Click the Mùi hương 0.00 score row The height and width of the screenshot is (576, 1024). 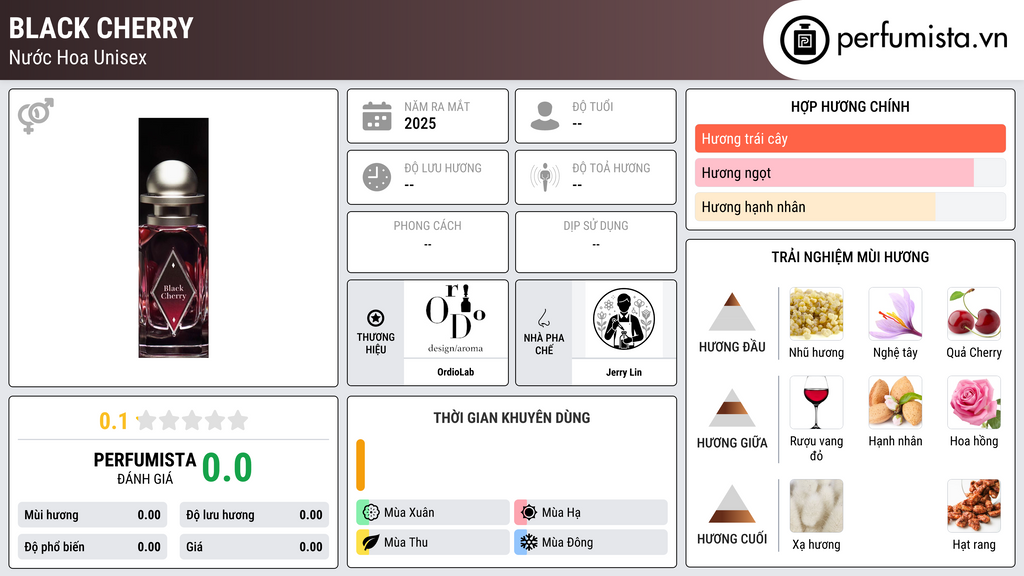pos(93,515)
